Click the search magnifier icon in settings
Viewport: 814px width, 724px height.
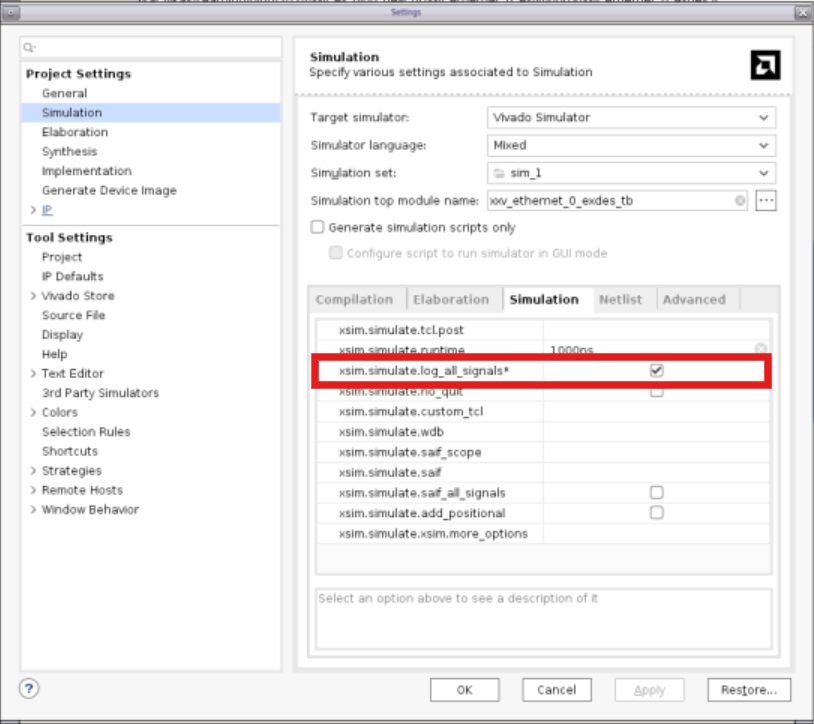click(x=30, y=48)
